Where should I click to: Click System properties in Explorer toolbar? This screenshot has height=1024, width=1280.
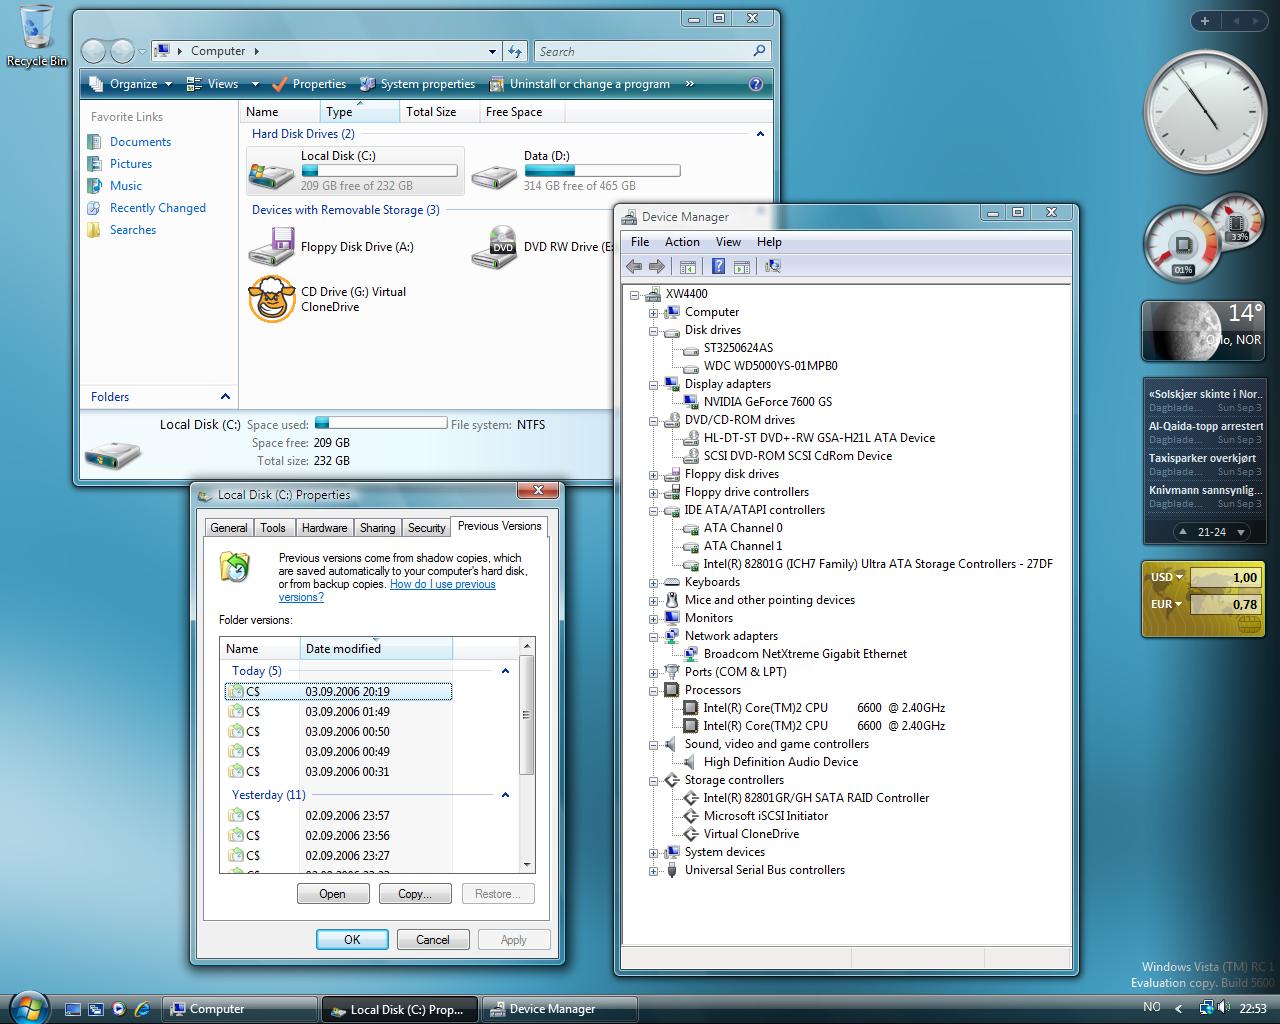pos(417,84)
